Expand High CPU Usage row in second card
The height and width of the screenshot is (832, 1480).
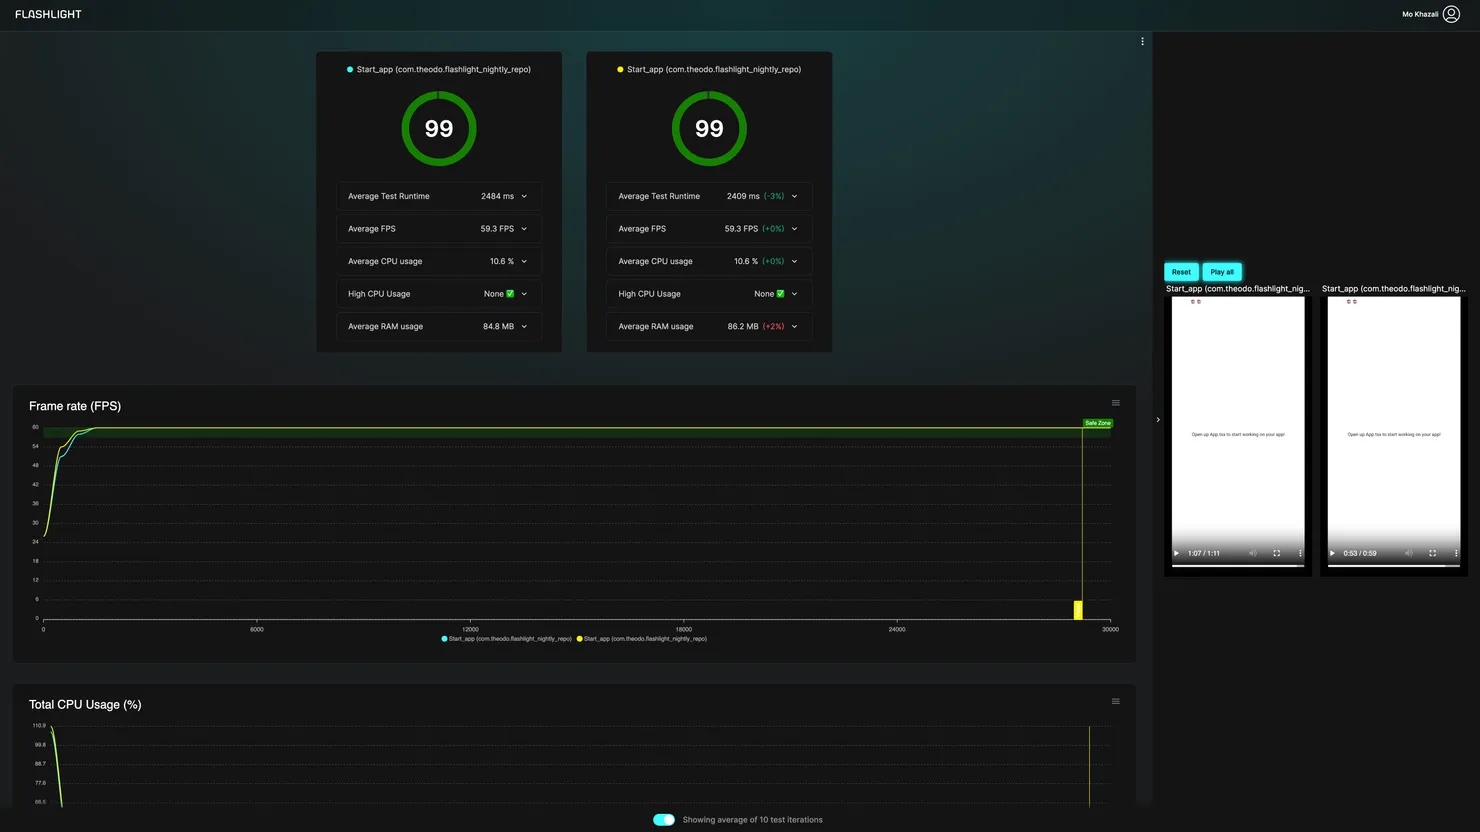709,294
